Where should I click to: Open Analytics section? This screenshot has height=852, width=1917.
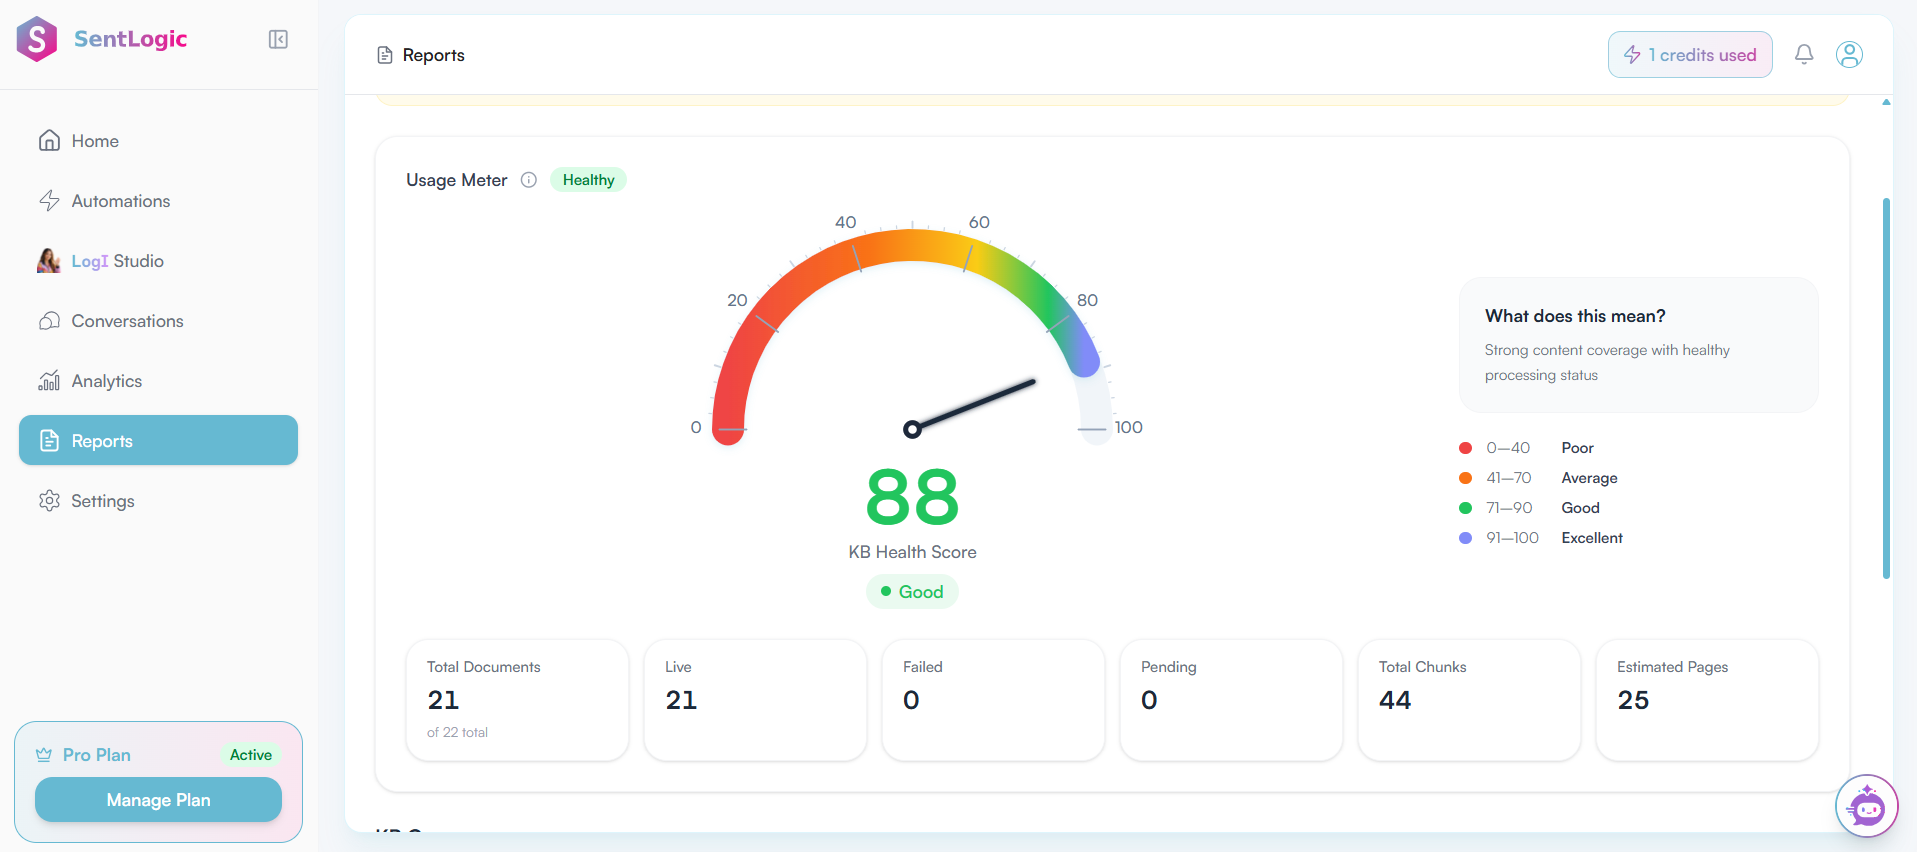tap(158, 381)
